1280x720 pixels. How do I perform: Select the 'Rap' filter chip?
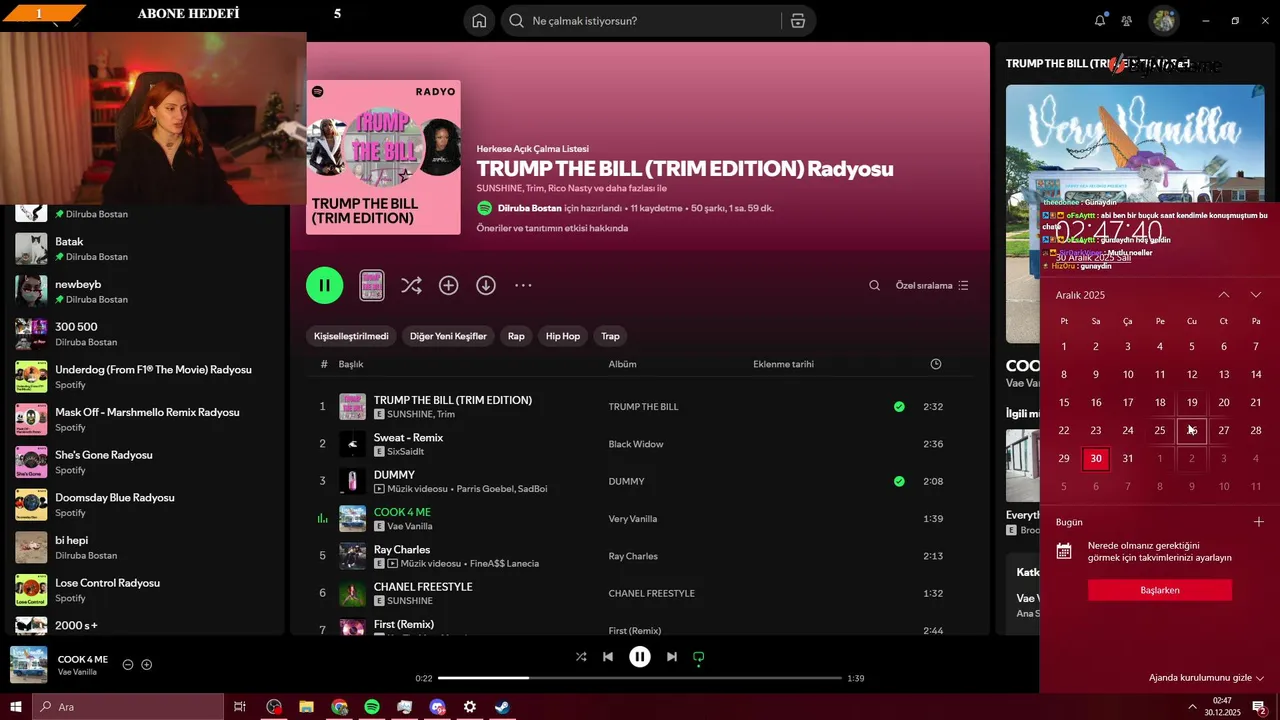516,336
